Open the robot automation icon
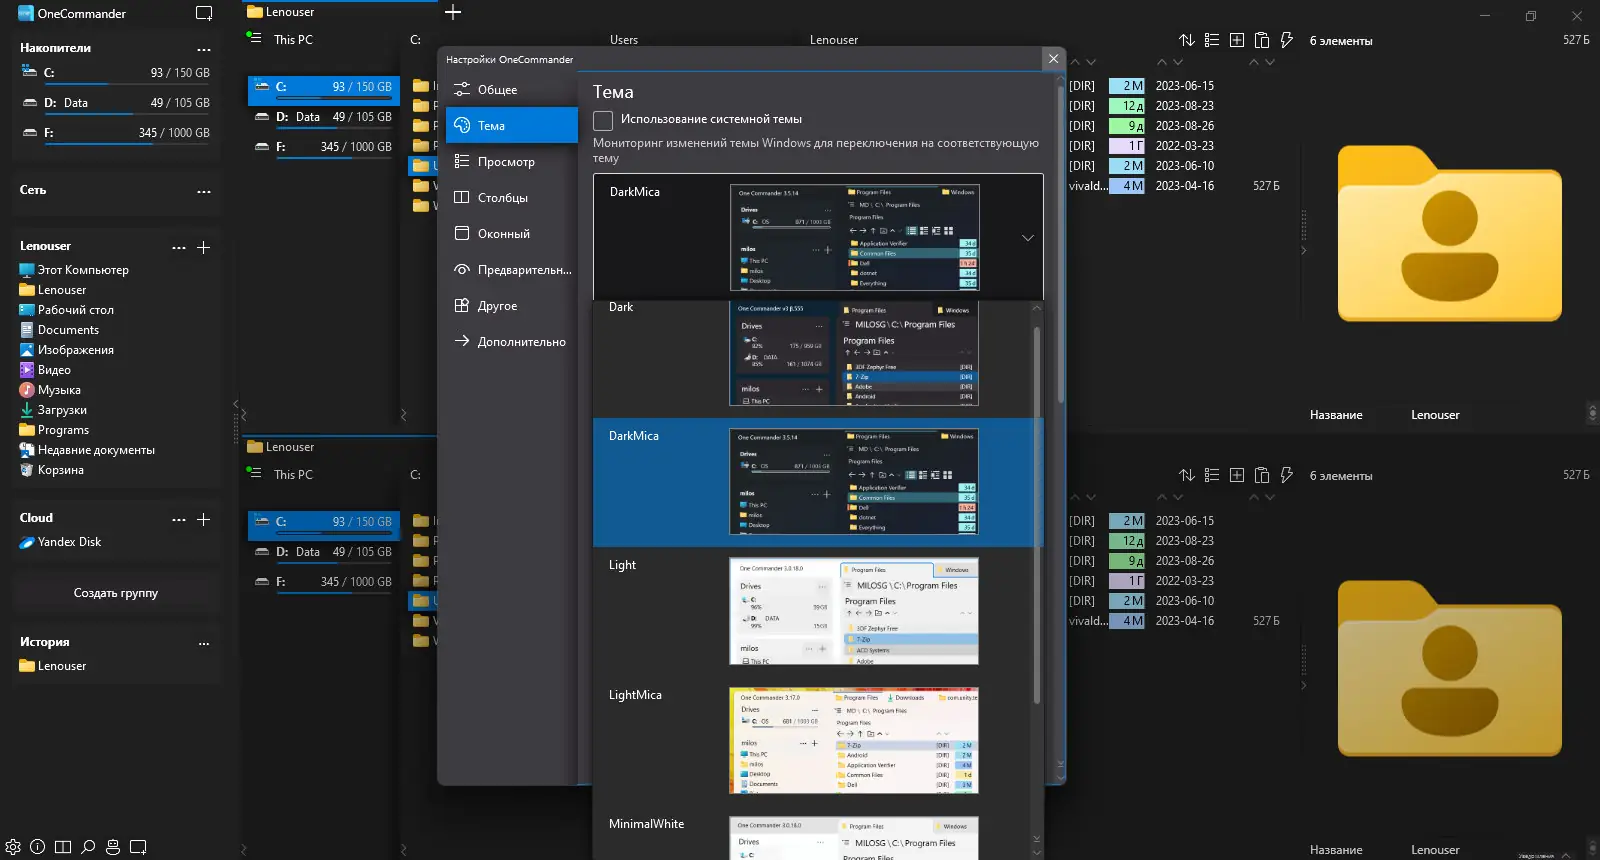 [113, 847]
